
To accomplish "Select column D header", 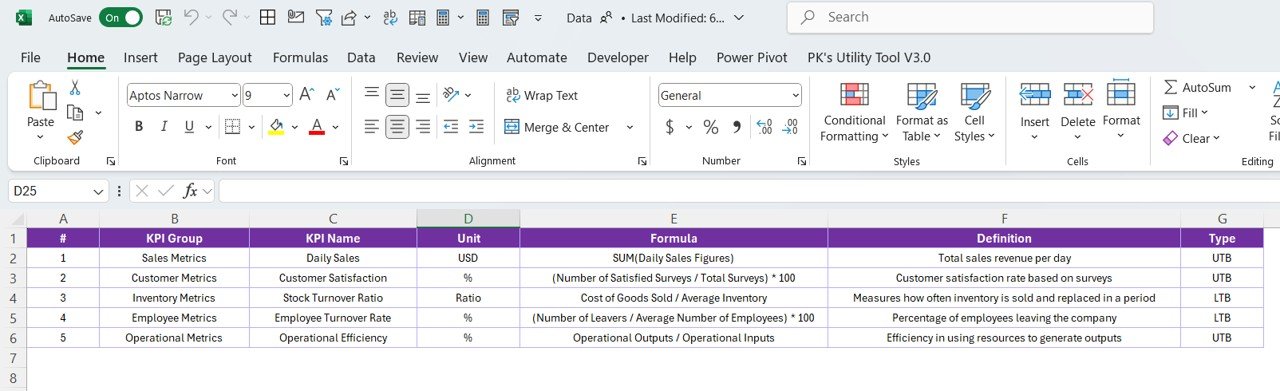I will [x=468, y=218].
